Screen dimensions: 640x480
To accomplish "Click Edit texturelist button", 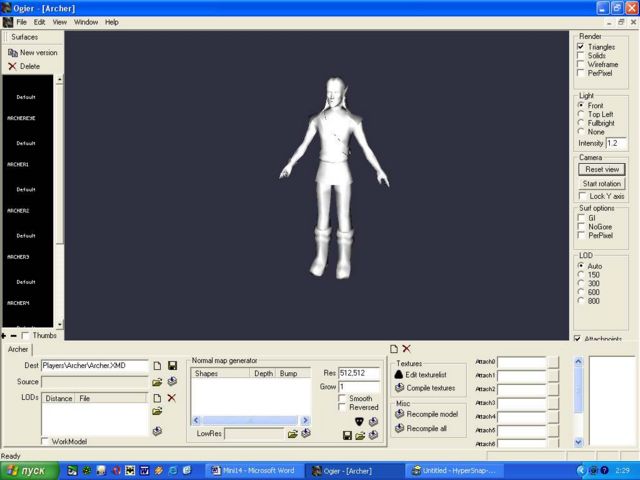I will pos(420,374).
